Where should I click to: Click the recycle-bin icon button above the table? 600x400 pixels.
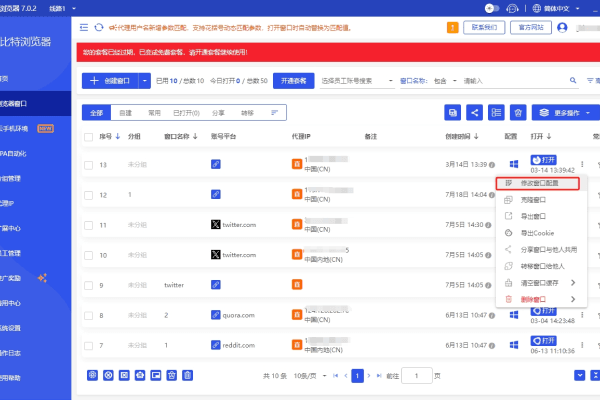click(518, 113)
